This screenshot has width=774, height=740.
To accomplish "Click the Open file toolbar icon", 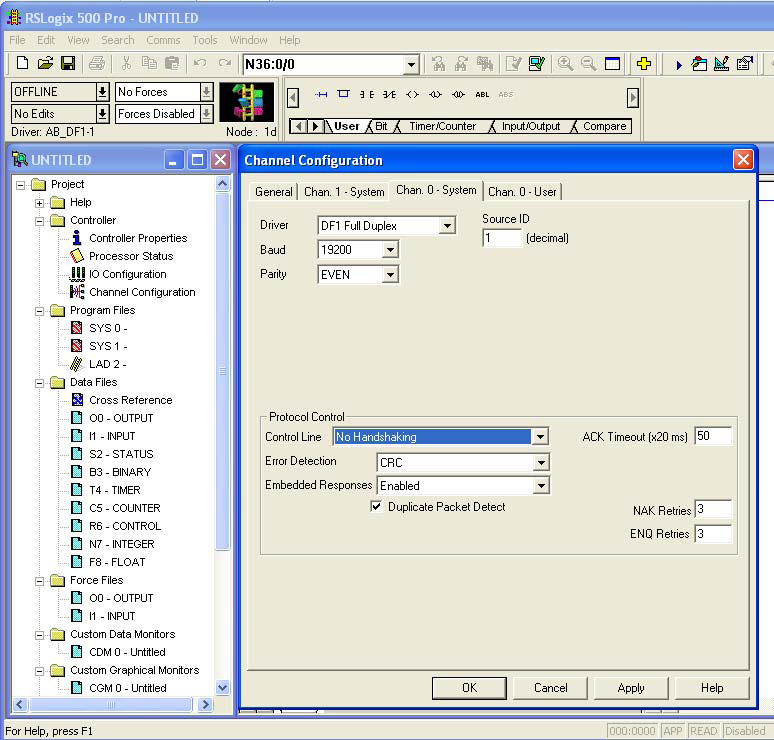I will [45, 63].
